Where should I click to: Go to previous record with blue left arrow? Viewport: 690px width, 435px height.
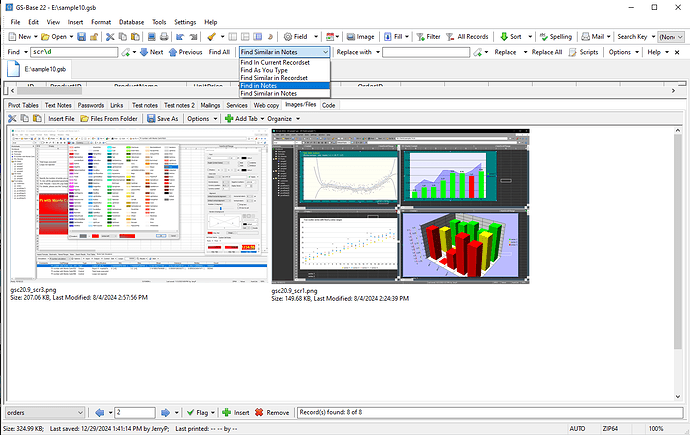click(x=100, y=413)
